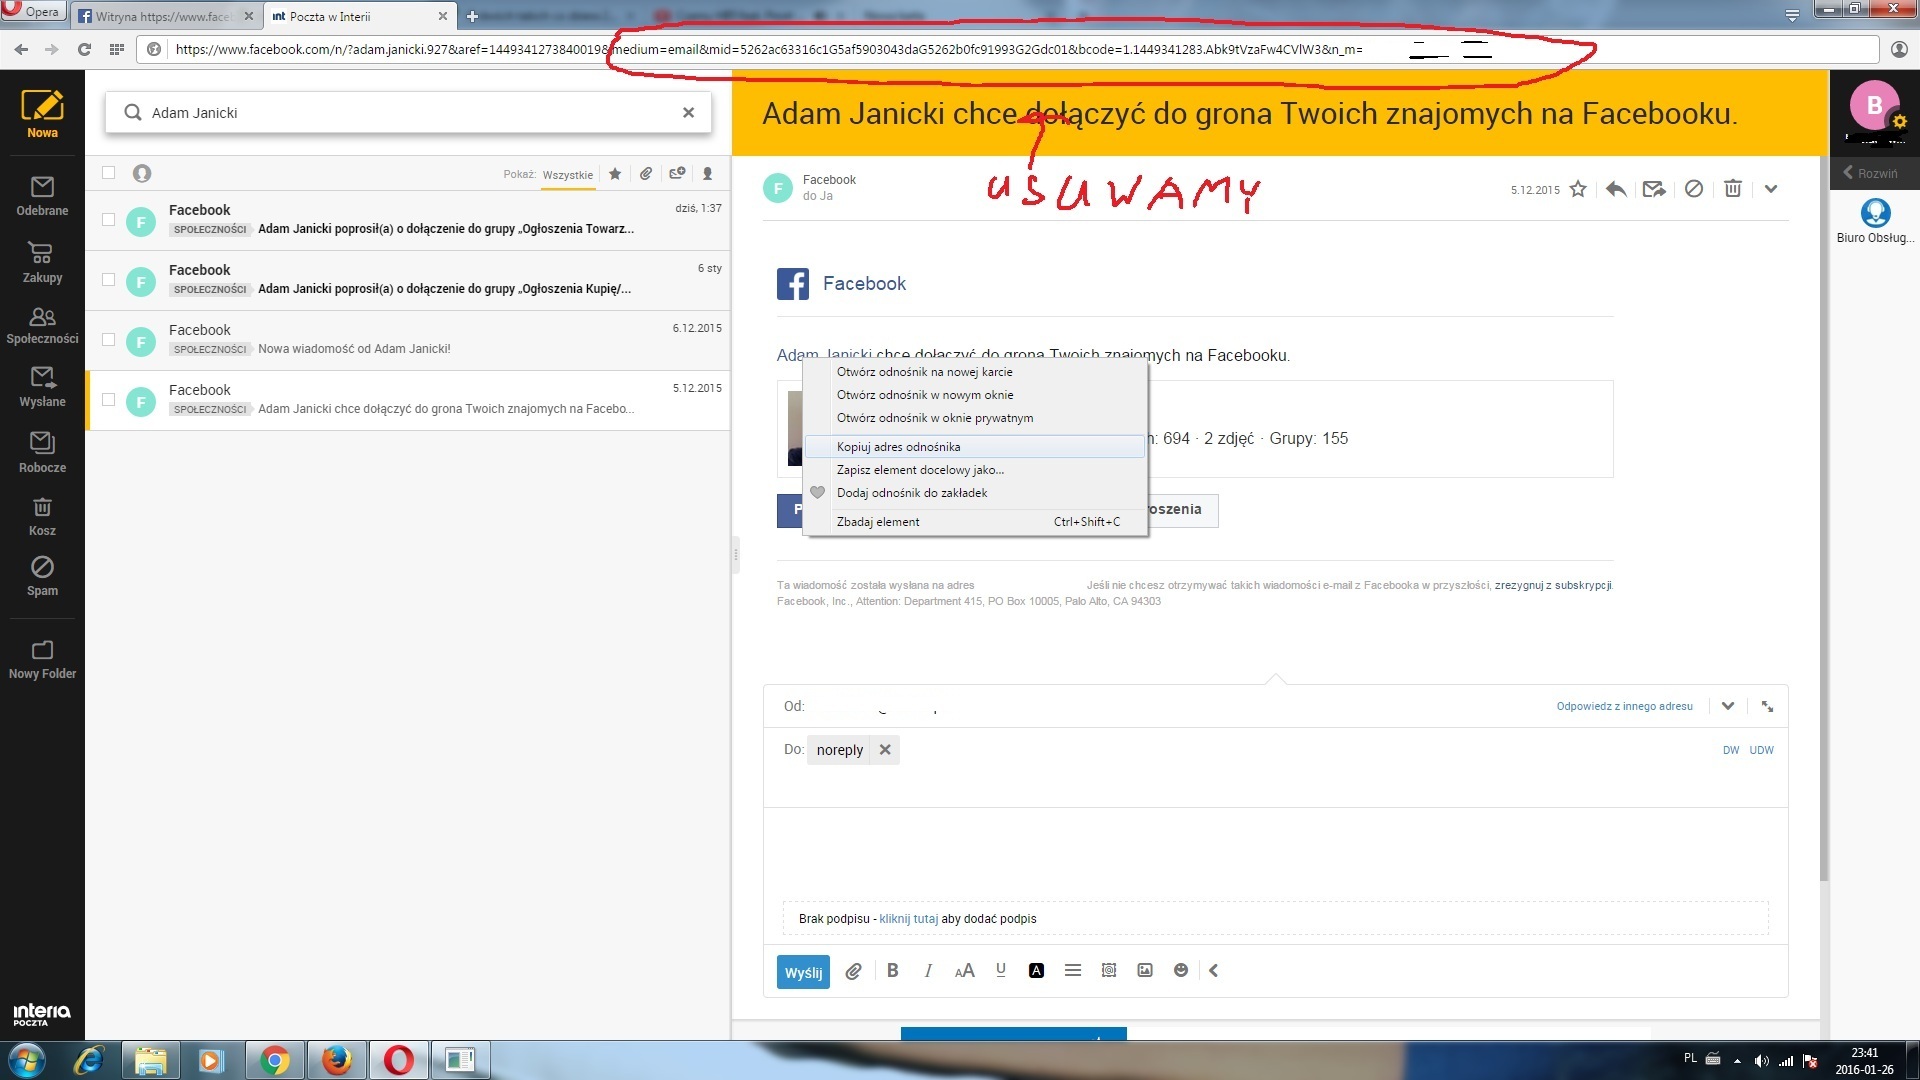Open the Spam folder

(42, 577)
